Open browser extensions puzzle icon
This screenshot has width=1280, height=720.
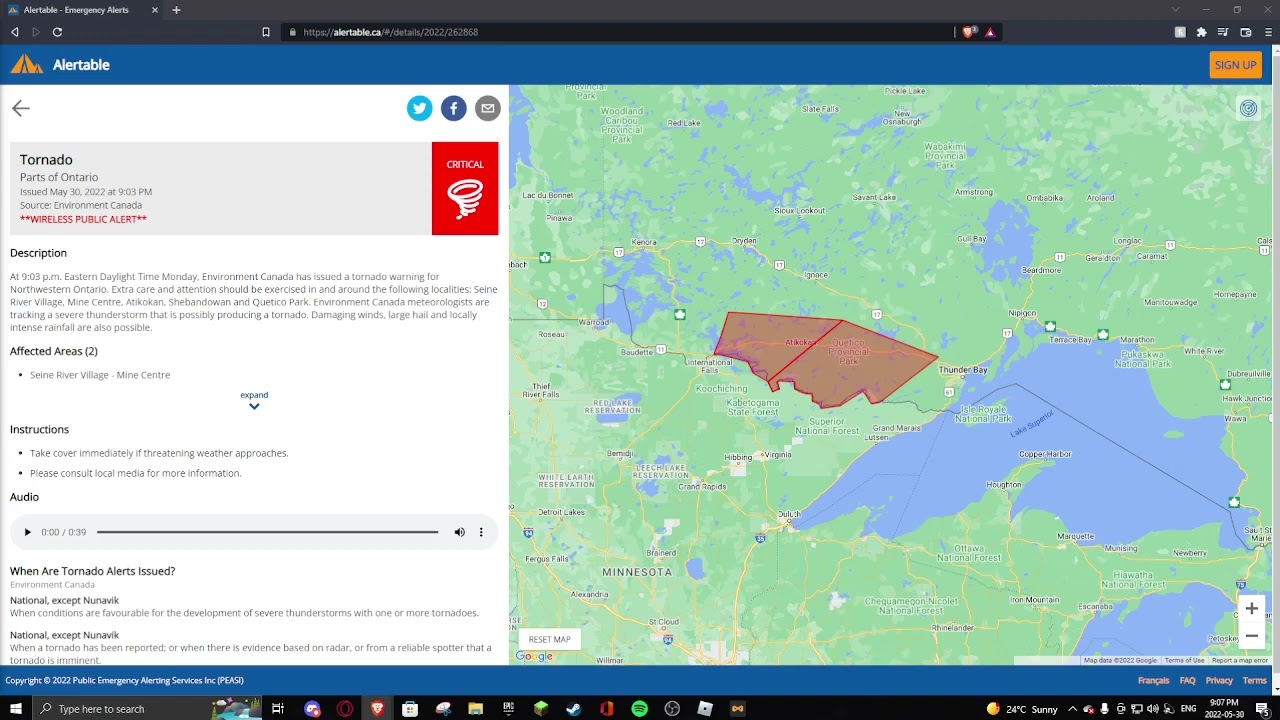coord(1201,32)
